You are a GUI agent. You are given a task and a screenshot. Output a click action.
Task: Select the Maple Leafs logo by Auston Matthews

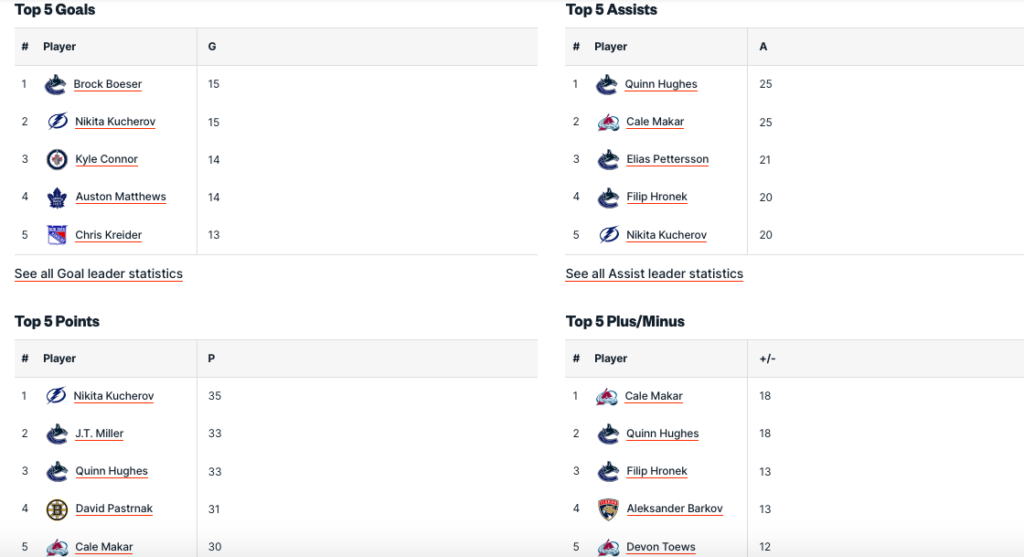pyautogui.click(x=57, y=198)
